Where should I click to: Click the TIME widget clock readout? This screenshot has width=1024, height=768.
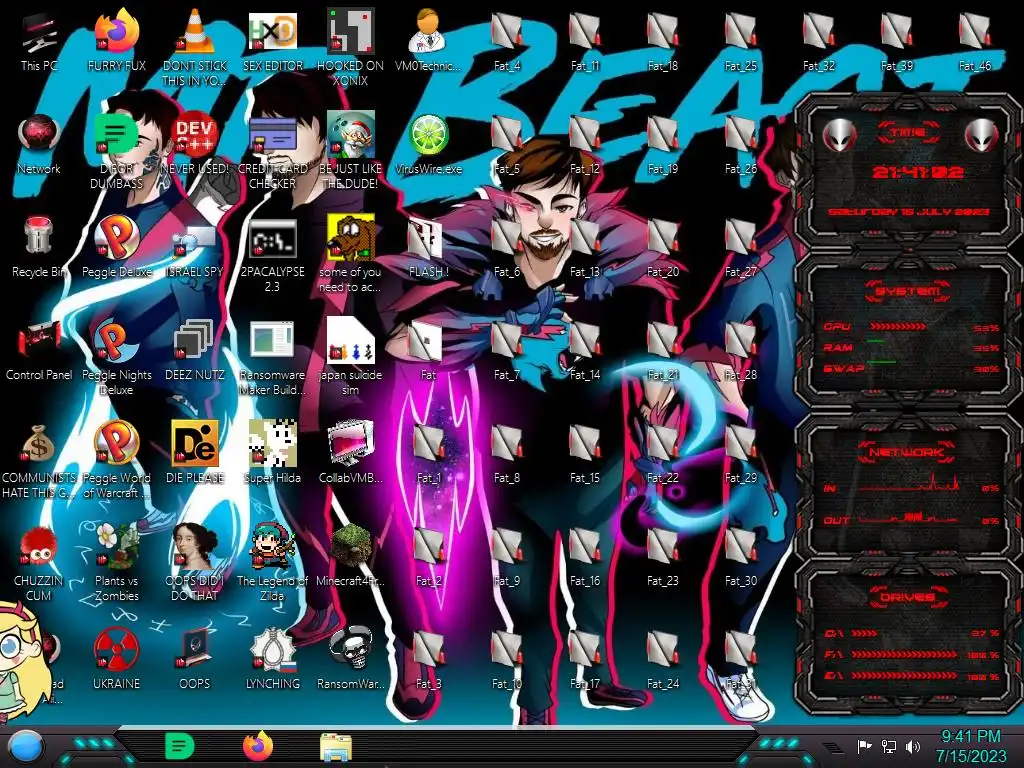pos(918,172)
